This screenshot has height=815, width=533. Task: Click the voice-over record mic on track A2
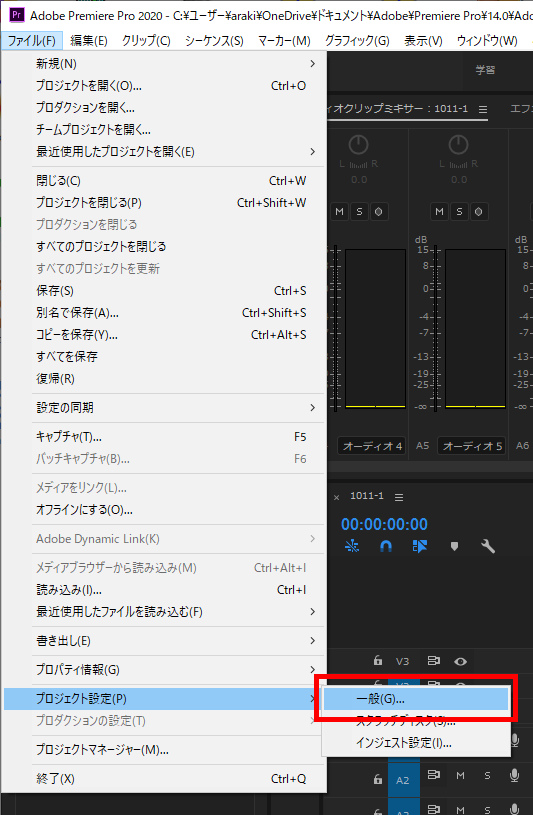point(514,775)
